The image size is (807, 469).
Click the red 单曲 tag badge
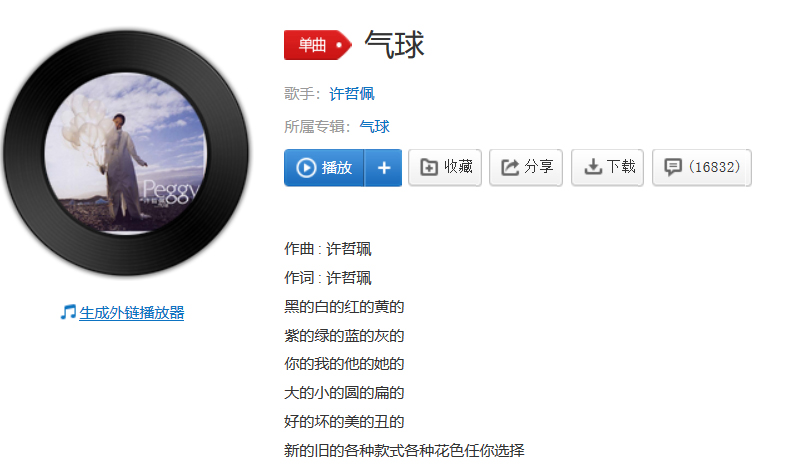pyautogui.click(x=318, y=45)
